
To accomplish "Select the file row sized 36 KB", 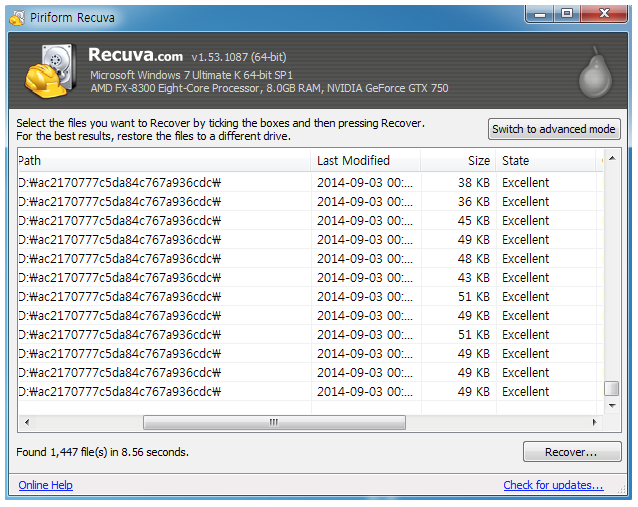I will point(310,201).
